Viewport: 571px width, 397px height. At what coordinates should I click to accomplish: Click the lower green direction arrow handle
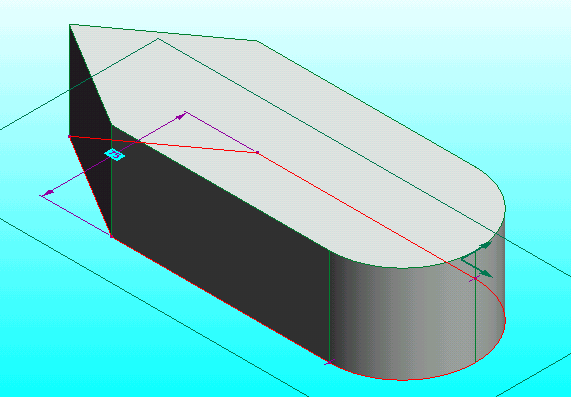tap(486, 274)
